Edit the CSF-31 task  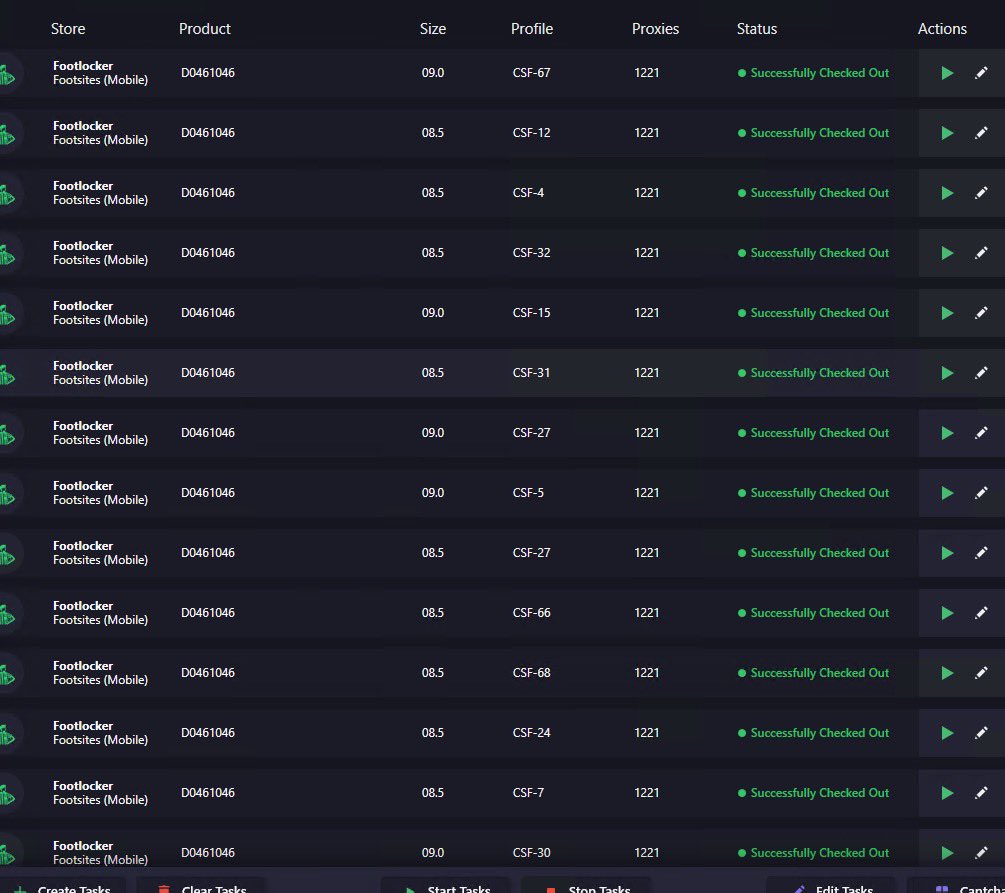981,373
